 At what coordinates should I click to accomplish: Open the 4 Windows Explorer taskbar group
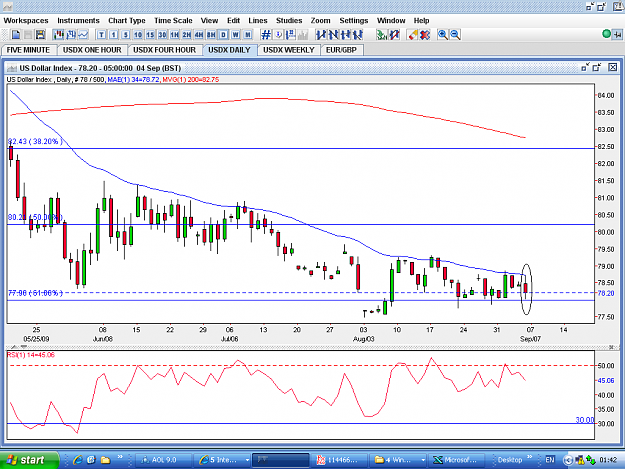(399, 460)
